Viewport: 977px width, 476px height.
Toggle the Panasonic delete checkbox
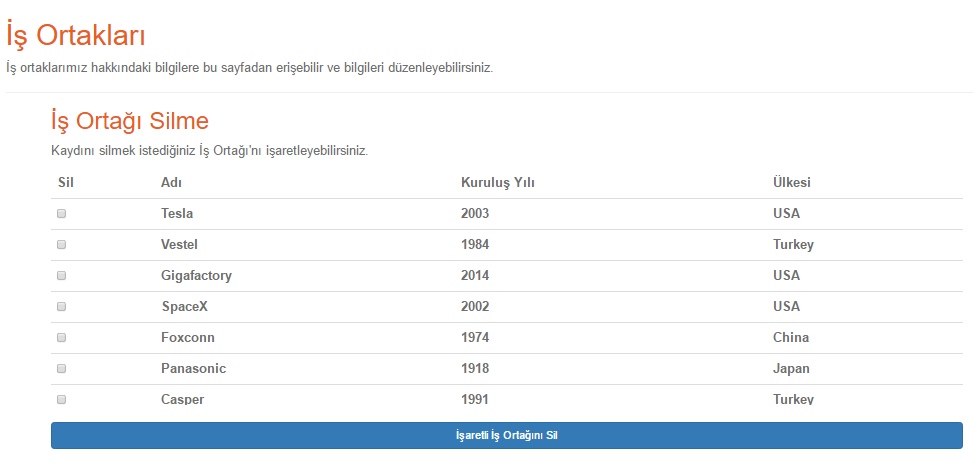(62, 368)
